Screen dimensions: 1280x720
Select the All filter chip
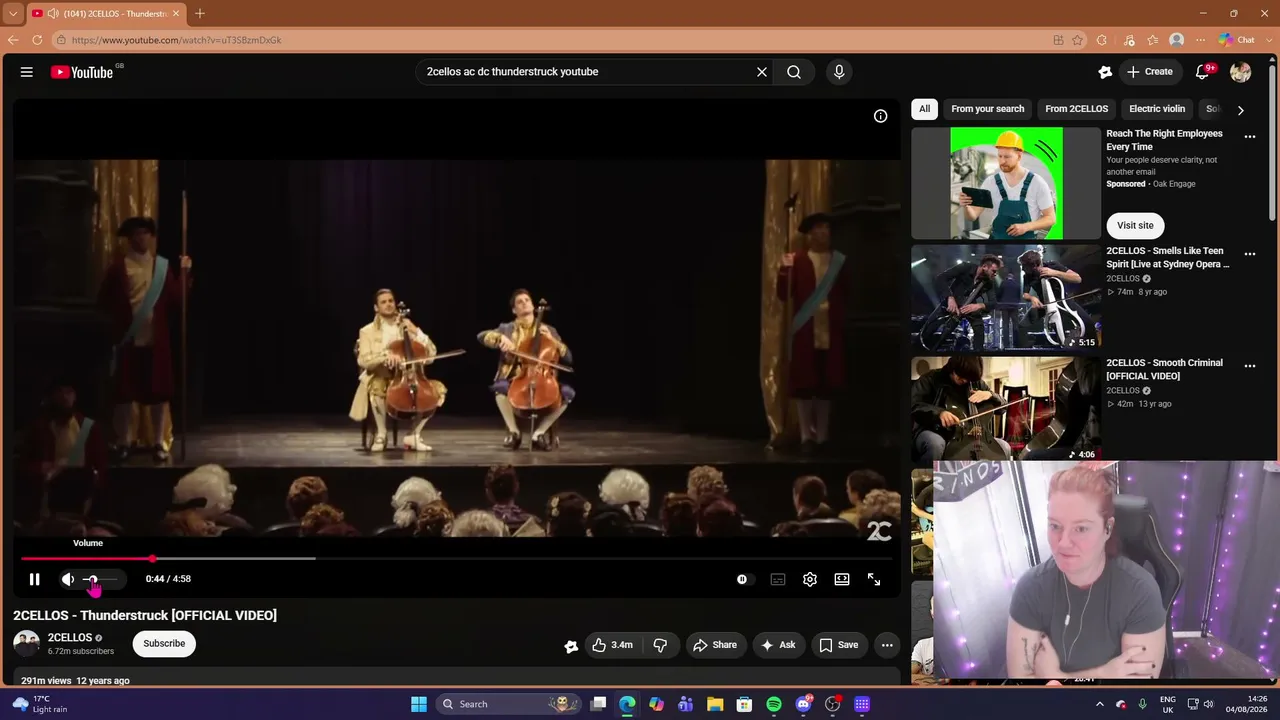coord(925,109)
